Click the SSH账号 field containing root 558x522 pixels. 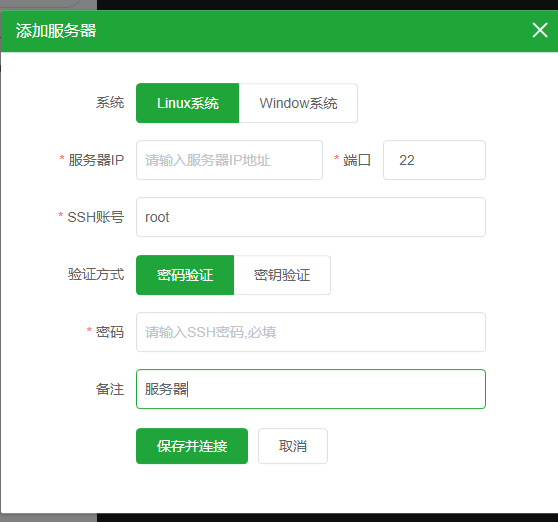pyautogui.click(x=311, y=217)
